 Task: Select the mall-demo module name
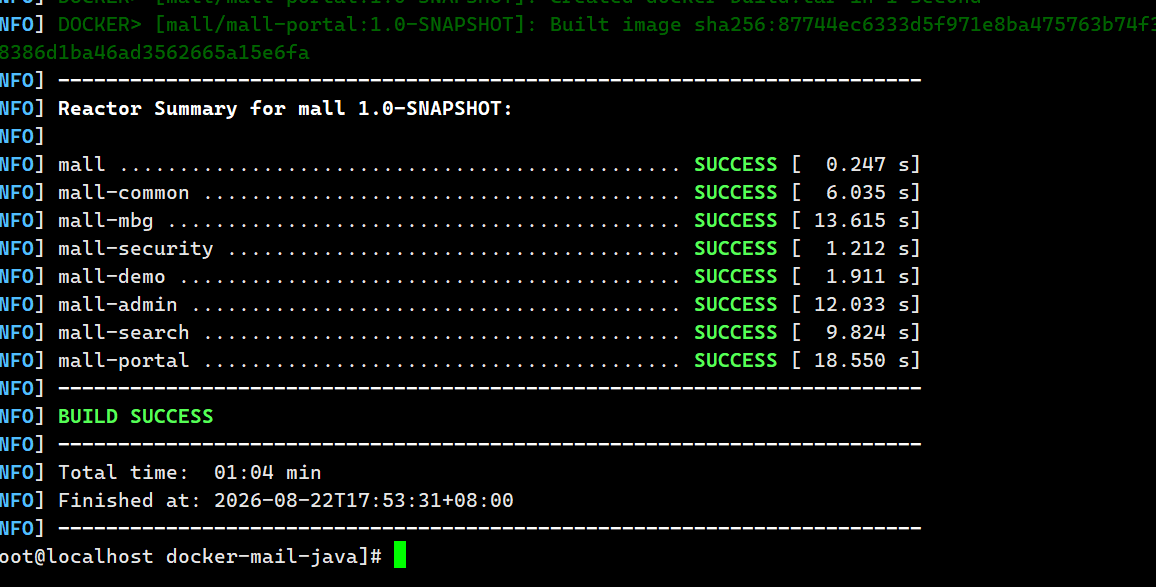[x=112, y=277]
